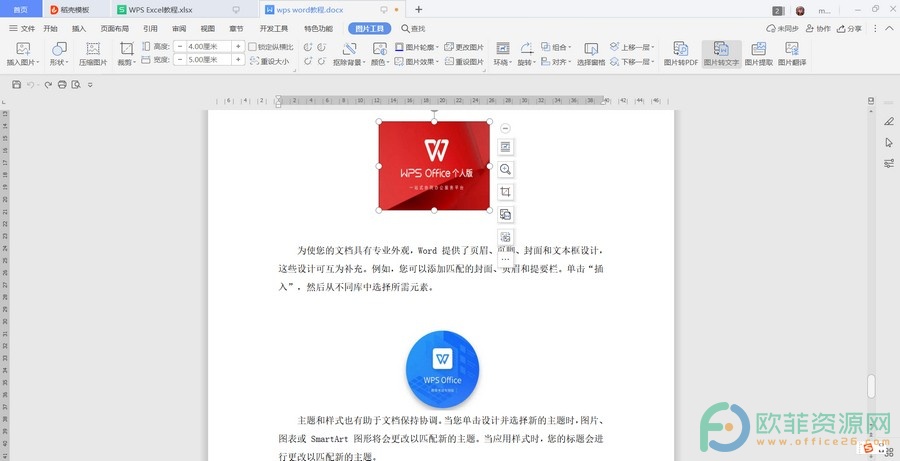Click 重设图片 reset picture
The width and height of the screenshot is (900, 461).
click(464, 61)
